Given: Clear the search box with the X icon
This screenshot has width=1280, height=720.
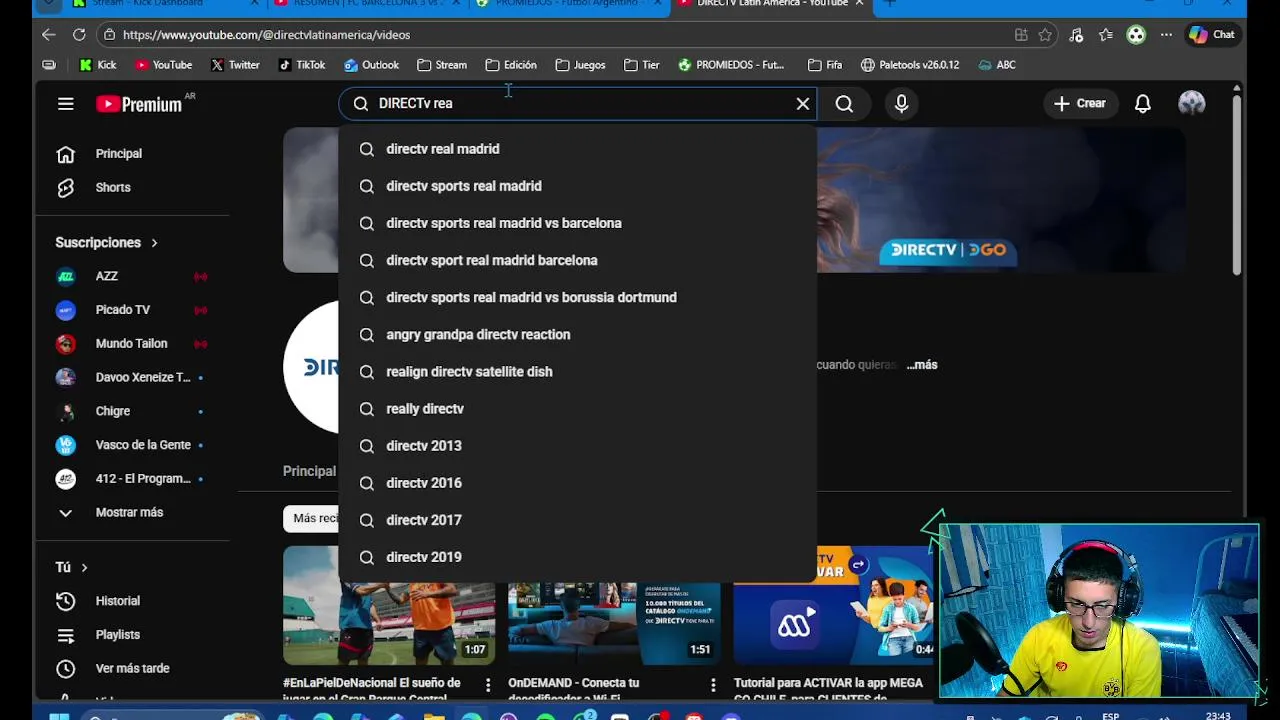Looking at the screenshot, I should click(802, 103).
